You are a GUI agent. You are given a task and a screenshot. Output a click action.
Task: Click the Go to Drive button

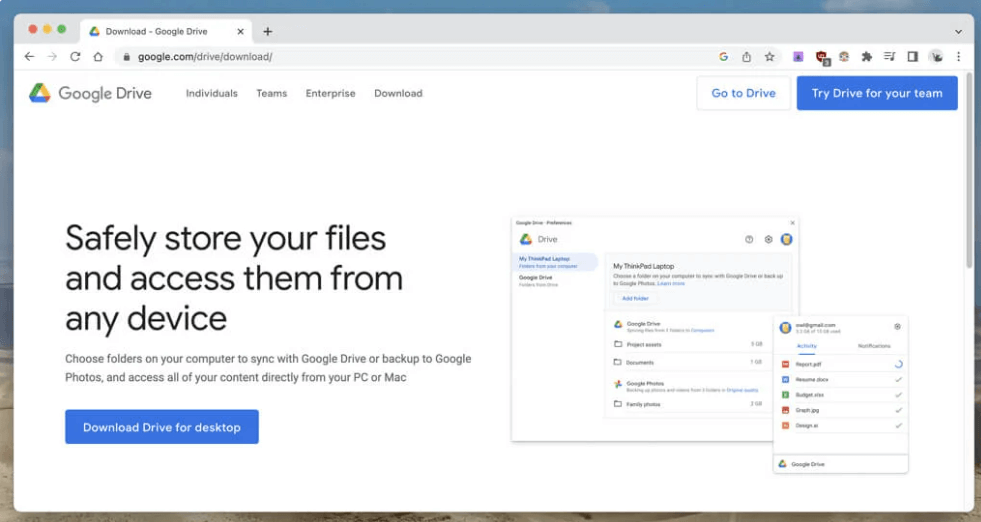pos(743,93)
